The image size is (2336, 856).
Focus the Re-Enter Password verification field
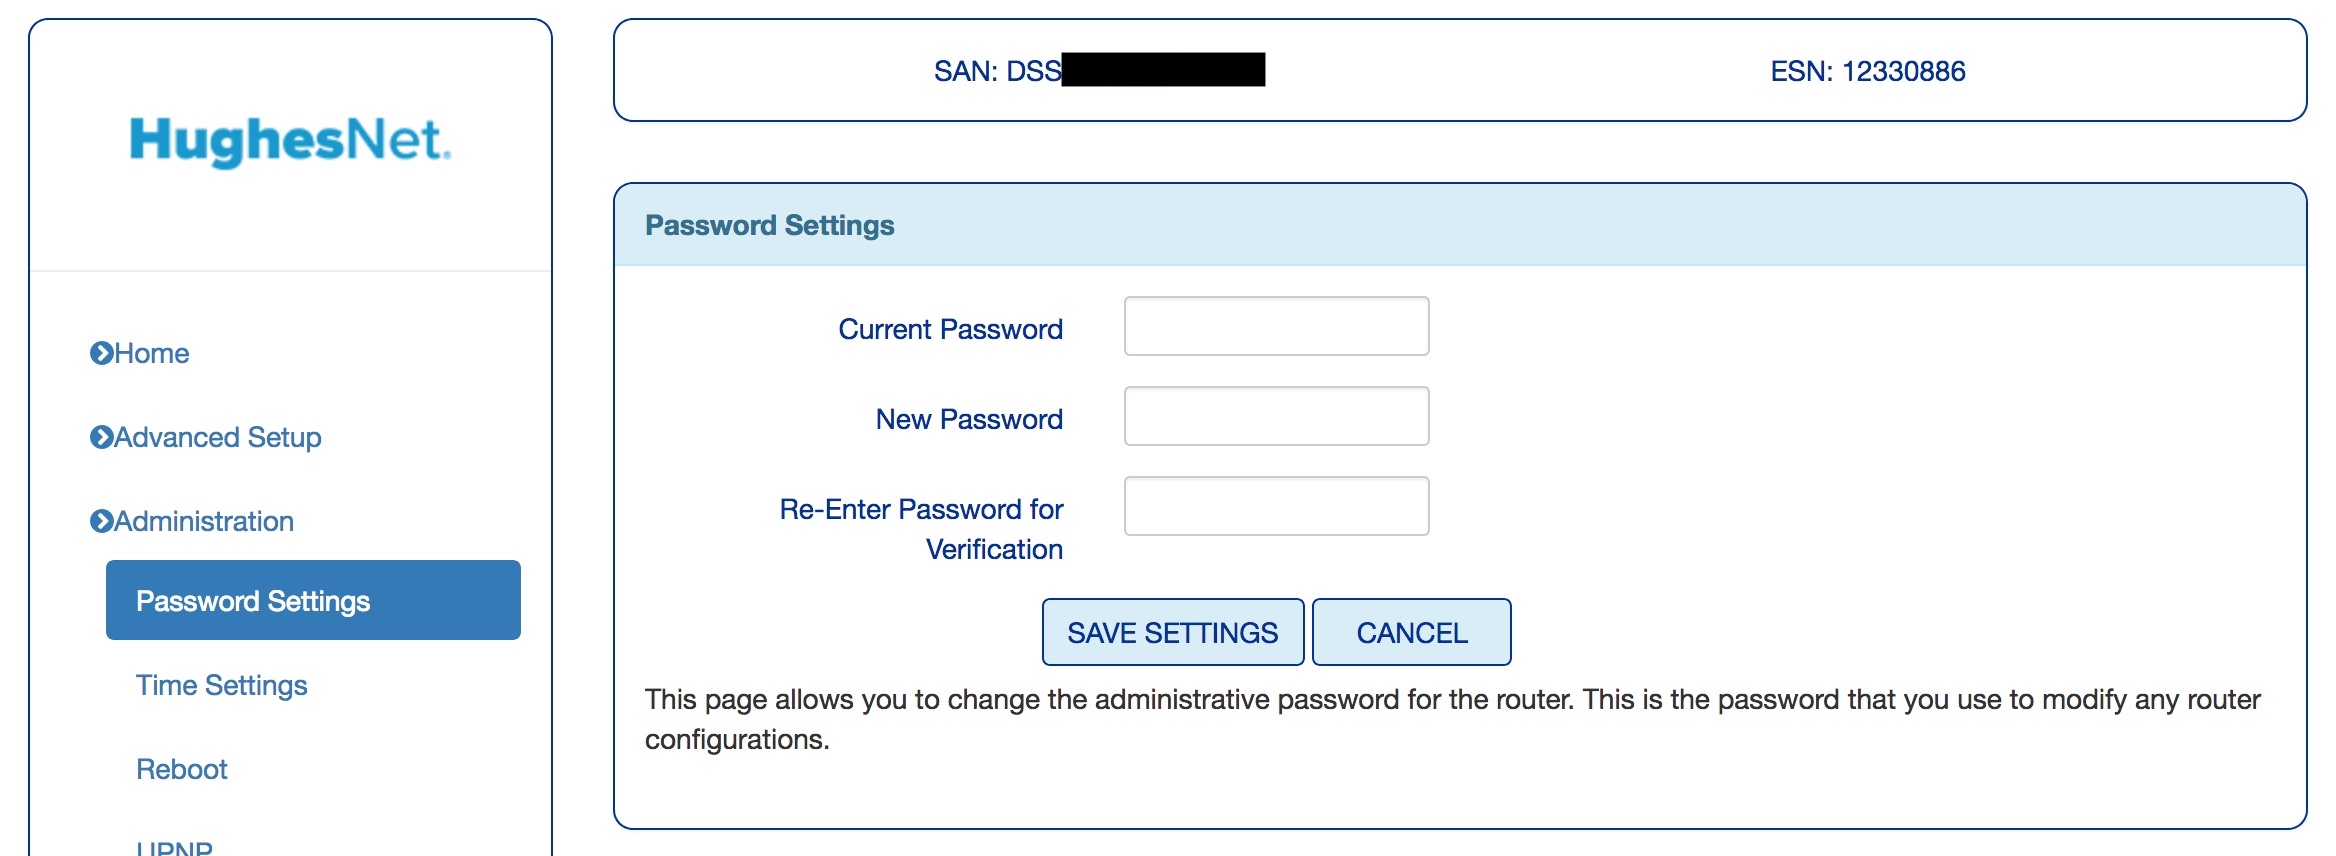1276,506
